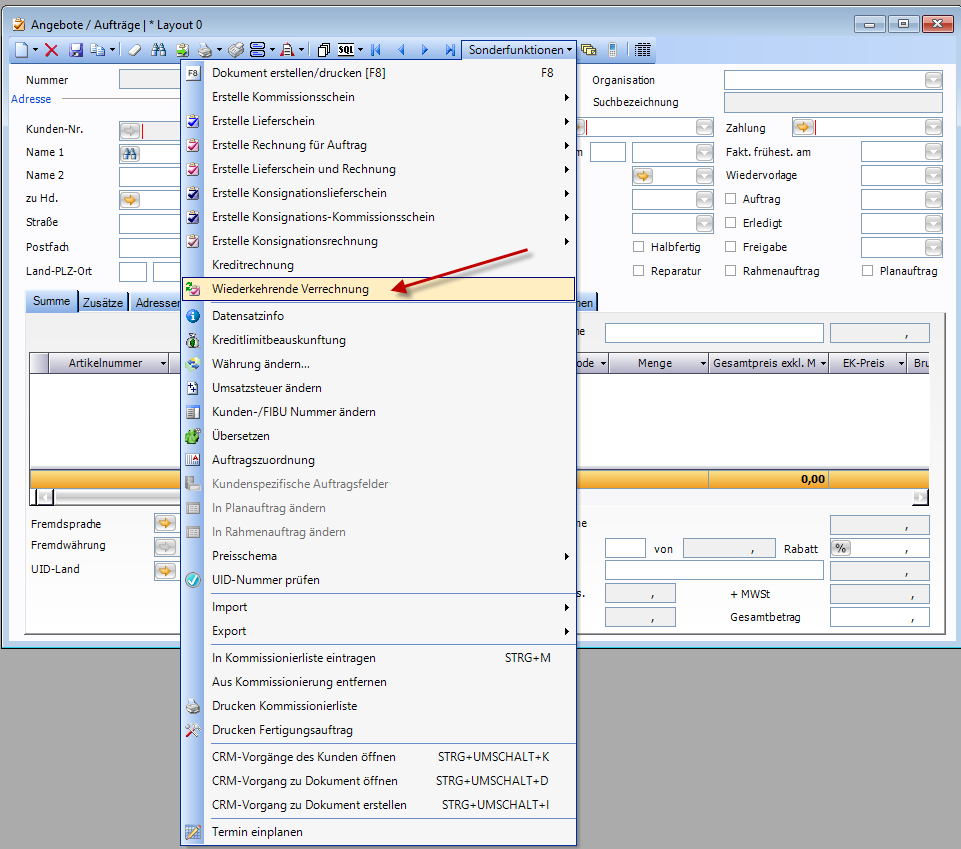
Task: Click the Suchbezeichnung input field
Action: (x=833, y=102)
